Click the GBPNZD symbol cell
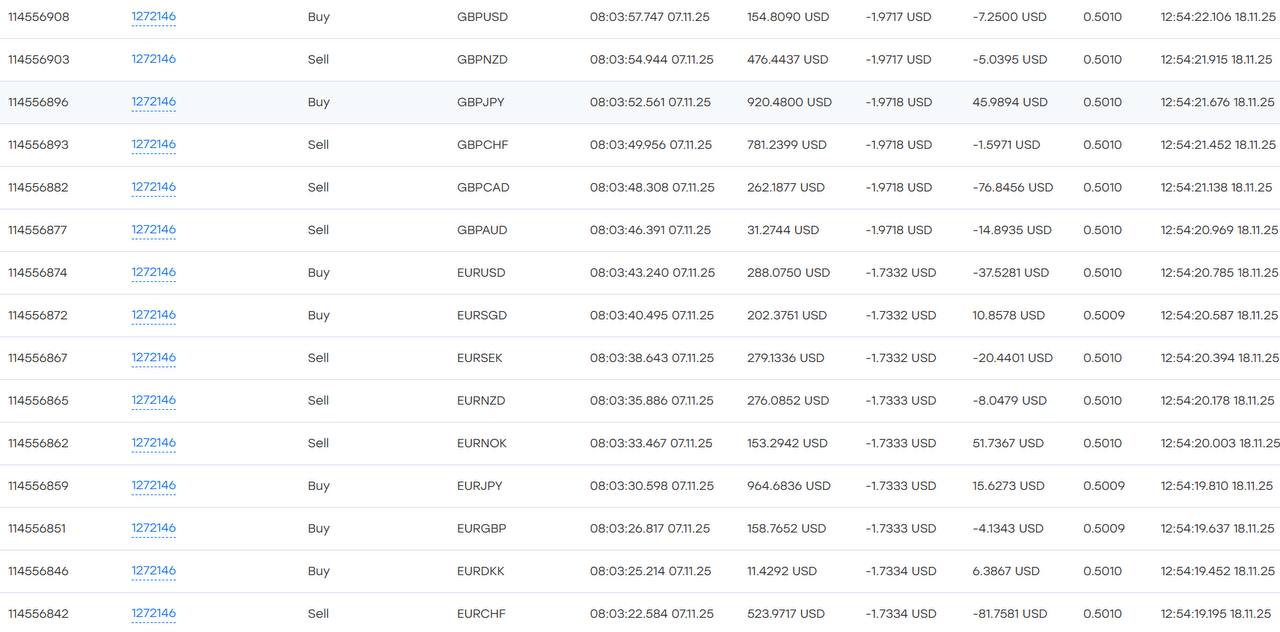The height and width of the screenshot is (632, 1280). click(x=482, y=59)
